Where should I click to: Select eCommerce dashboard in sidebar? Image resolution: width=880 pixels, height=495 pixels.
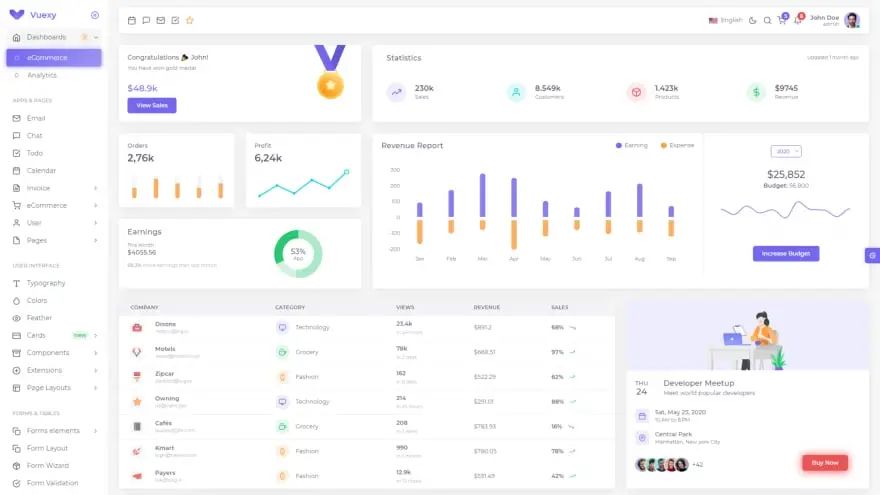[54, 57]
